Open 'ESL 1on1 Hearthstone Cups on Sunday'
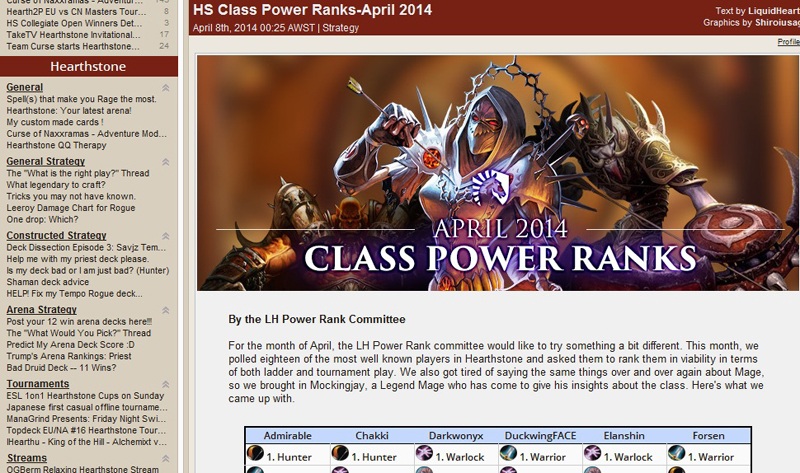Viewport: 800px width, 473px height. [x=85, y=396]
